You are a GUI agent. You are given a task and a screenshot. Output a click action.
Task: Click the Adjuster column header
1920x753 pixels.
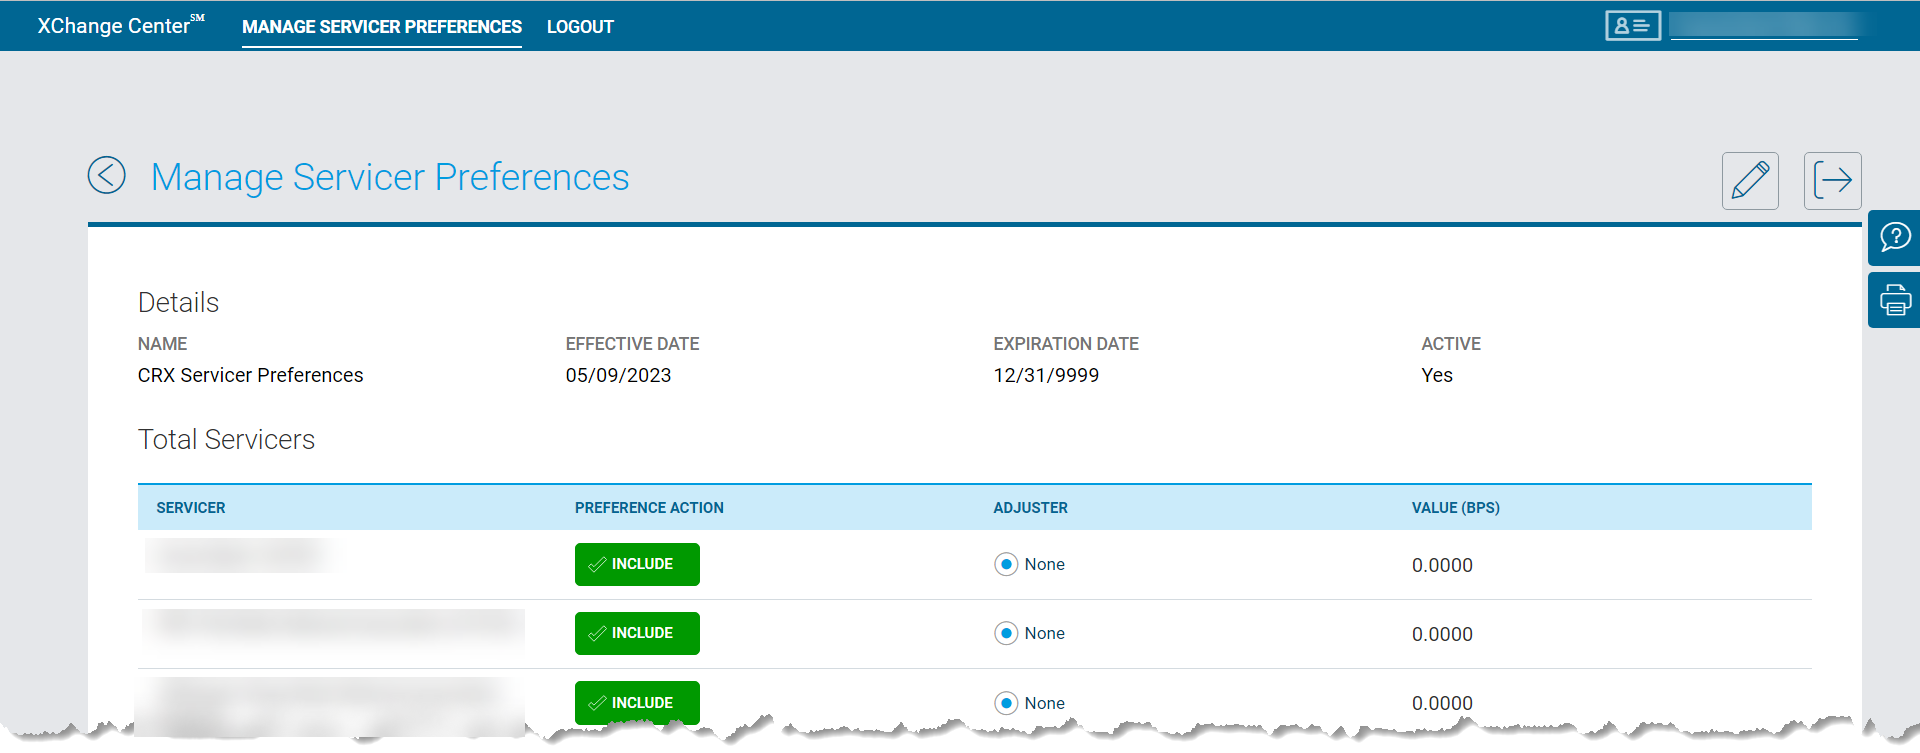pyautogui.click(x=1030, y=508)
